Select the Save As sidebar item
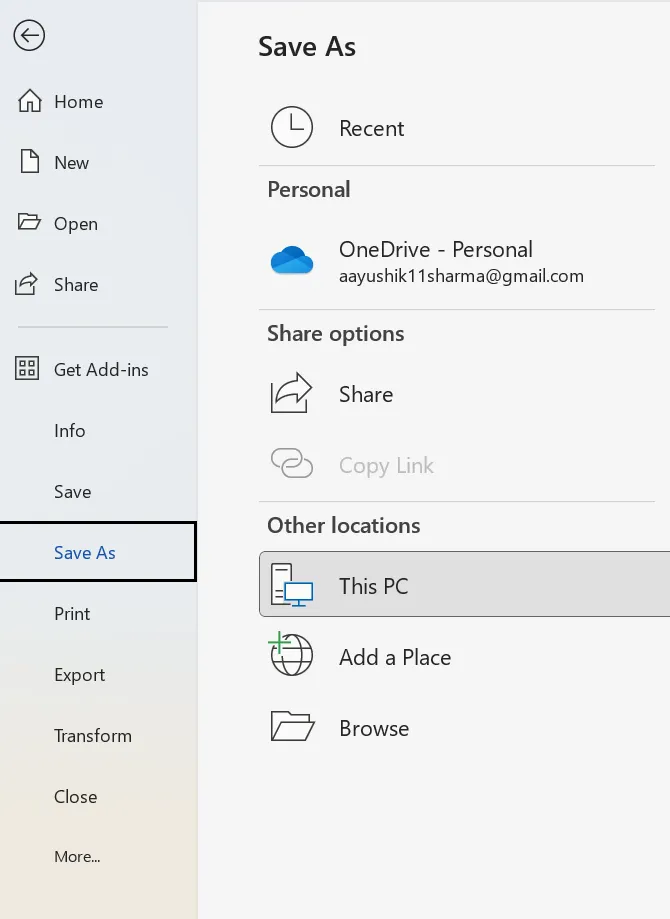Screen dimensions: 670x919 pyautogui.click(x=98, y=552)
